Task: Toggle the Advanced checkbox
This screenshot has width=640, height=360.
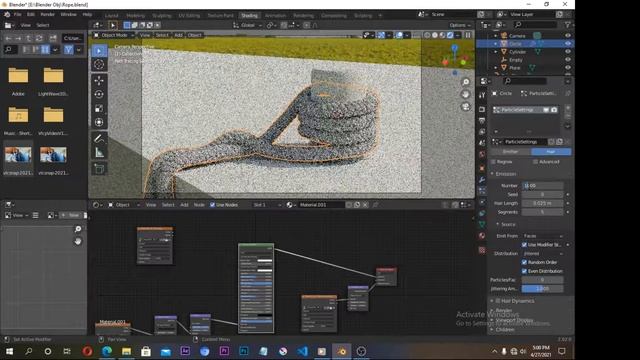Action: (536, 162)
